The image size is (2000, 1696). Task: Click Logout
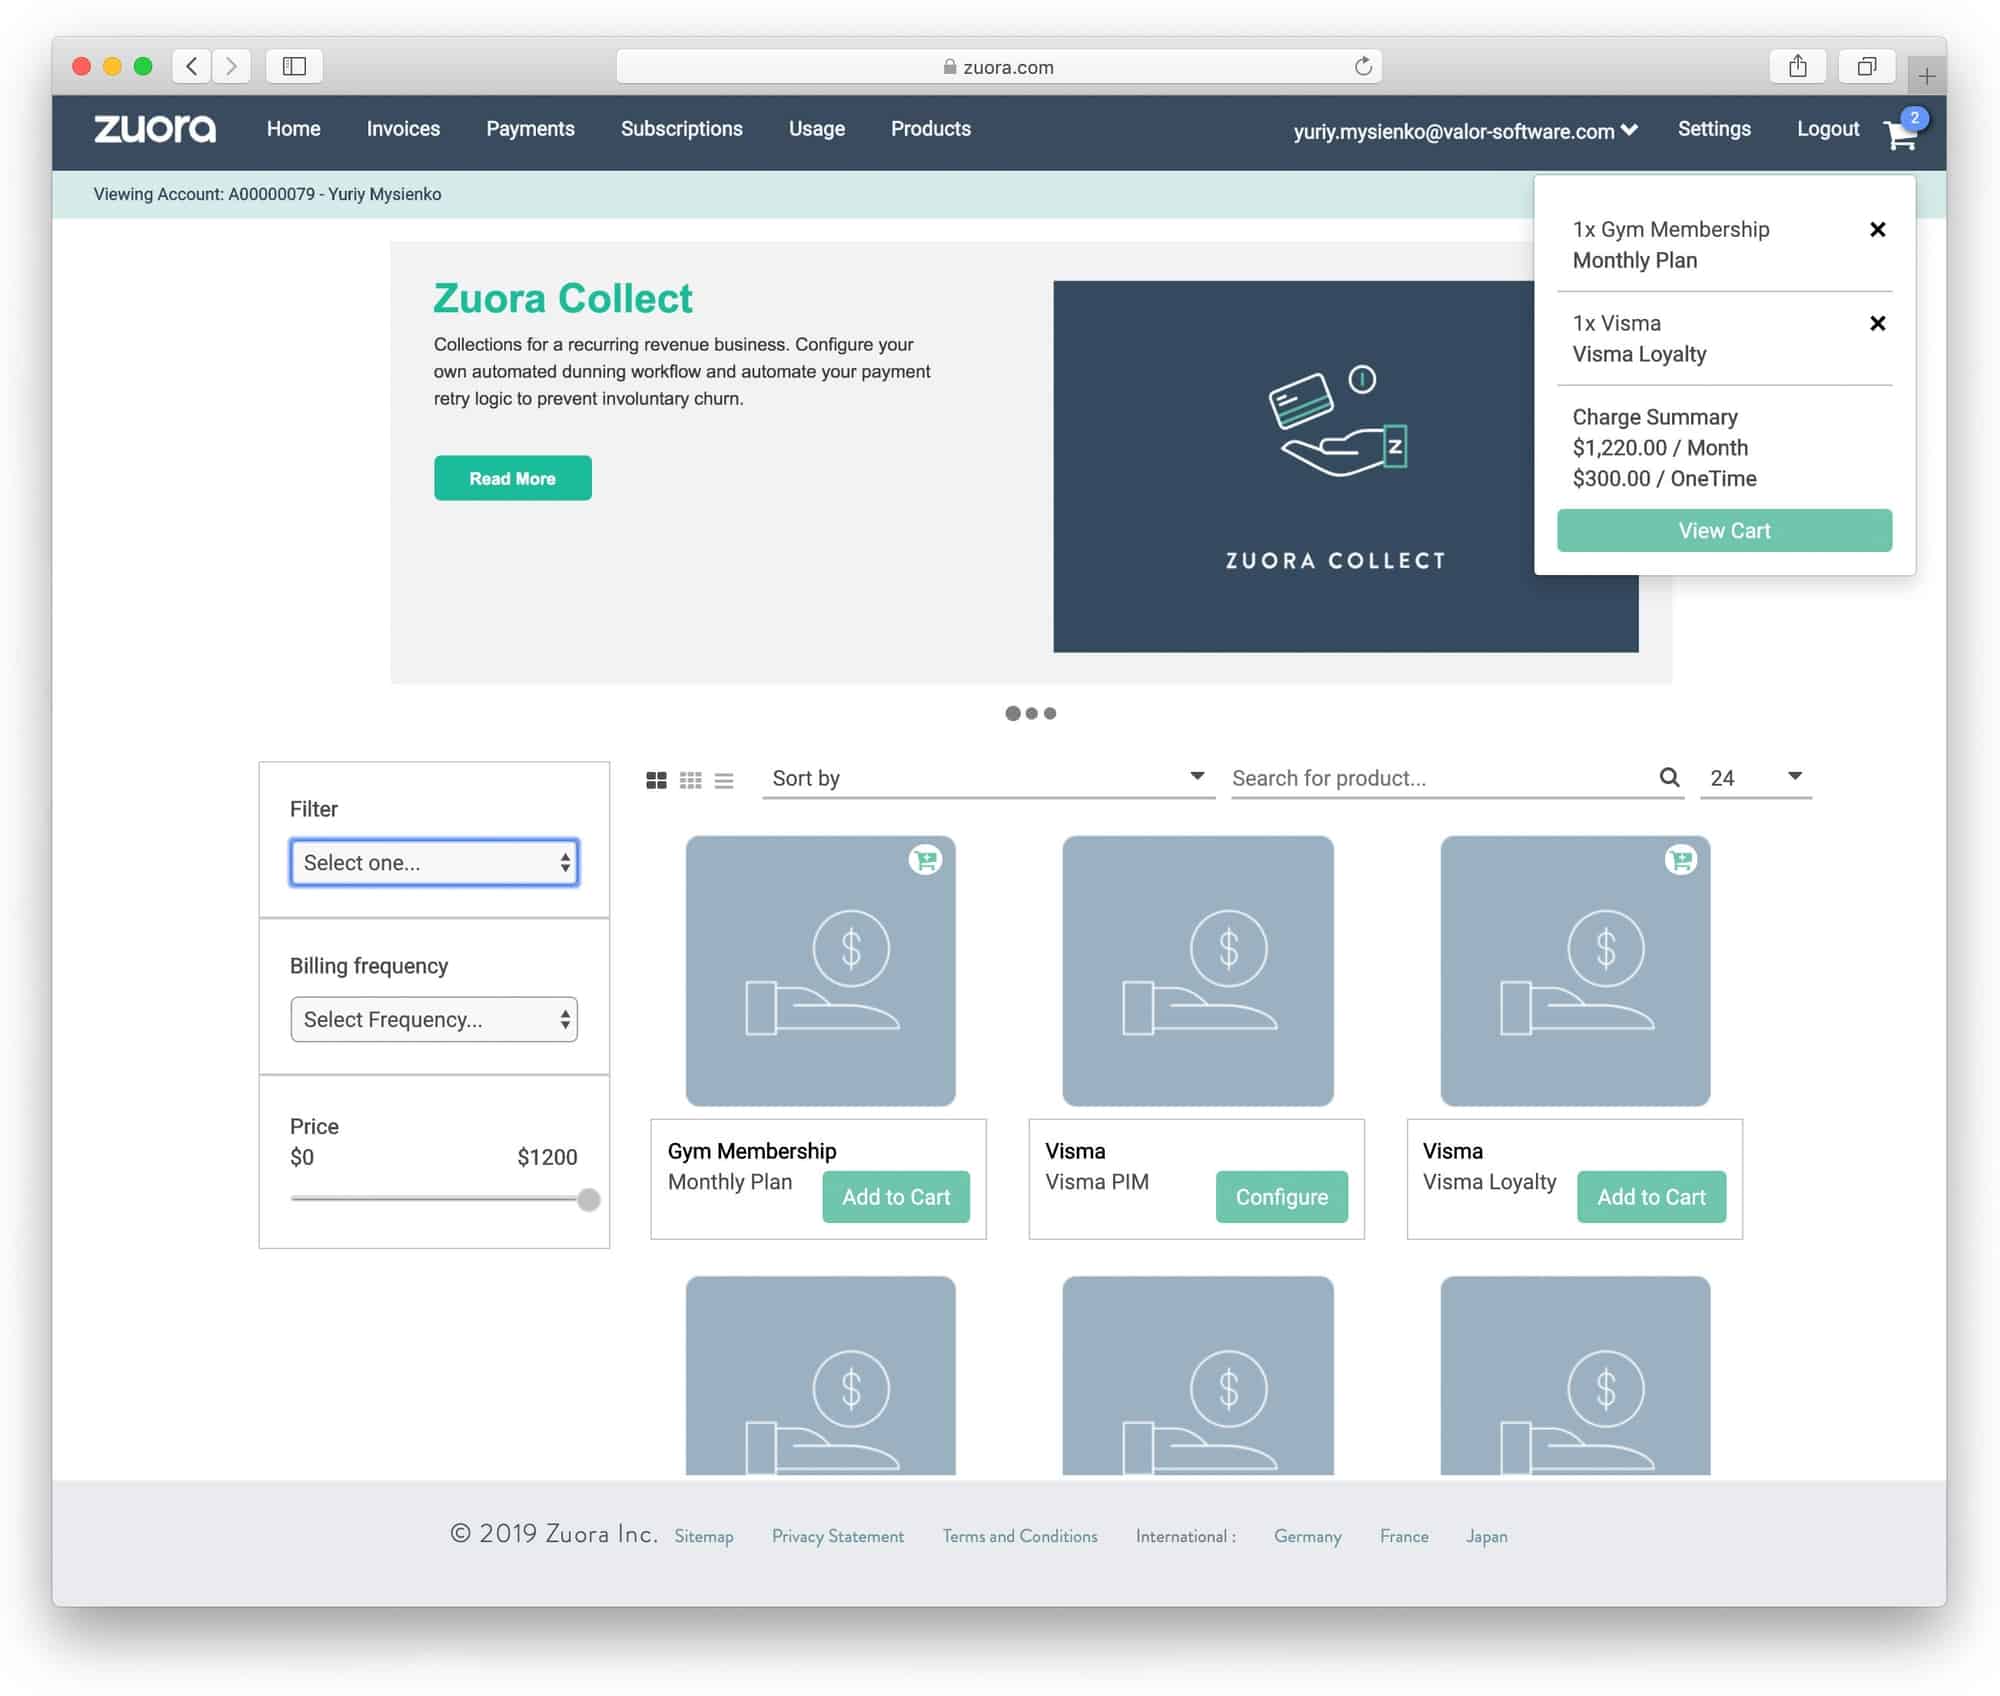[1828, 129]
